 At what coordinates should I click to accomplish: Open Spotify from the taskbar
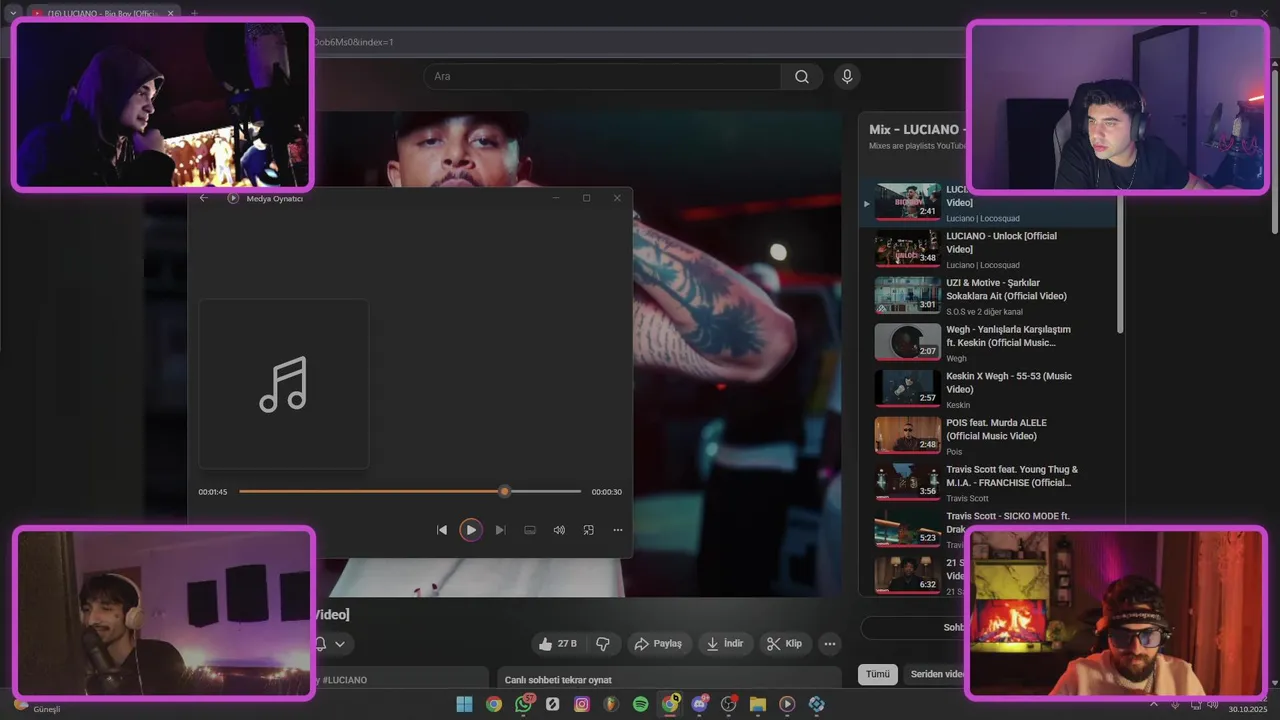(641, 704)
